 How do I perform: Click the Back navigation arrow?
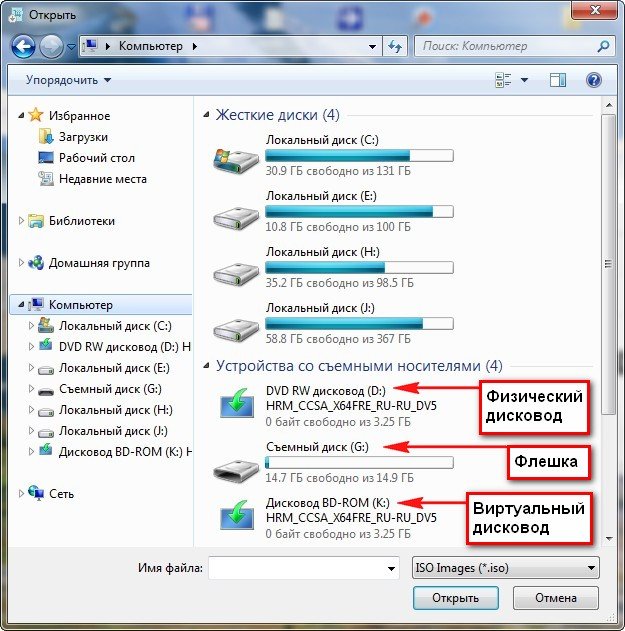pyautogui.click(x=23, y=47)
